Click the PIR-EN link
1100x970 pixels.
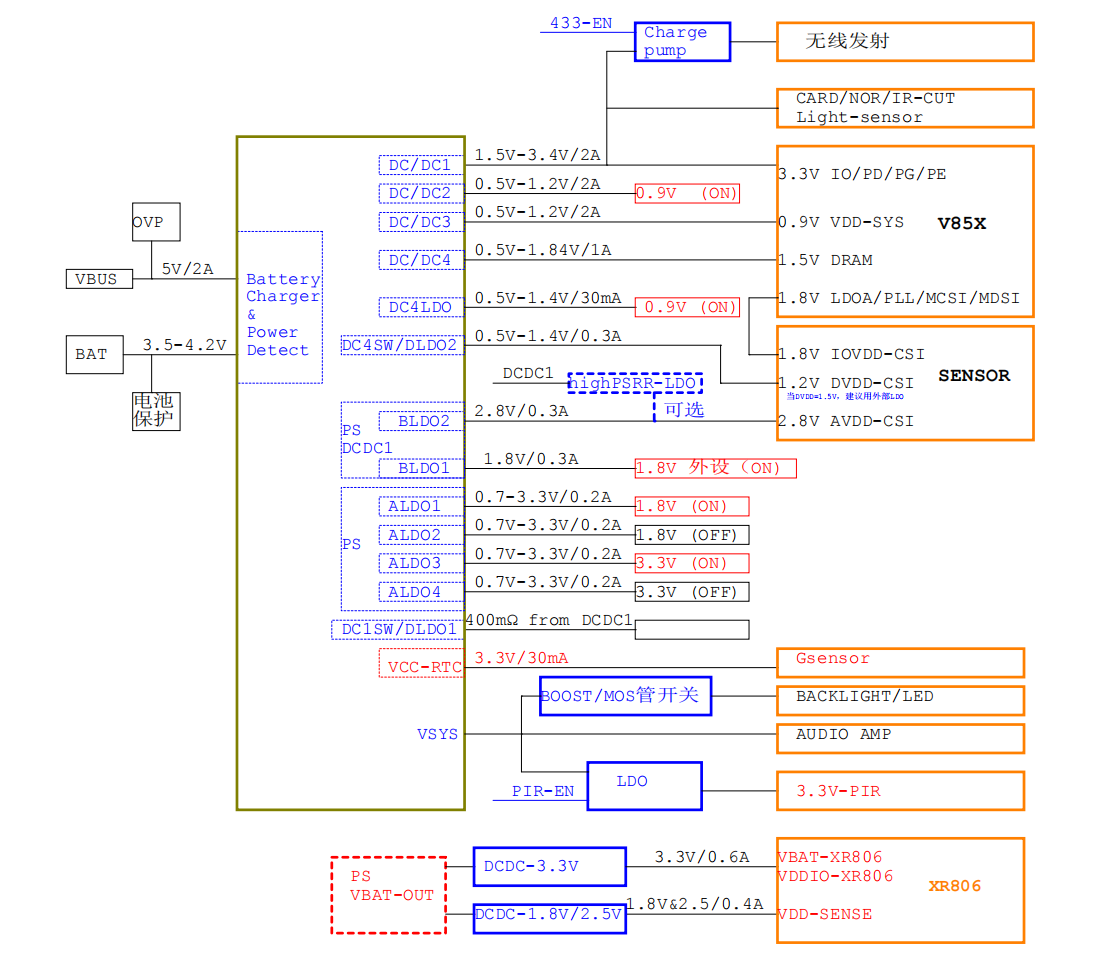pyautogui.click(x=544, y=791)
